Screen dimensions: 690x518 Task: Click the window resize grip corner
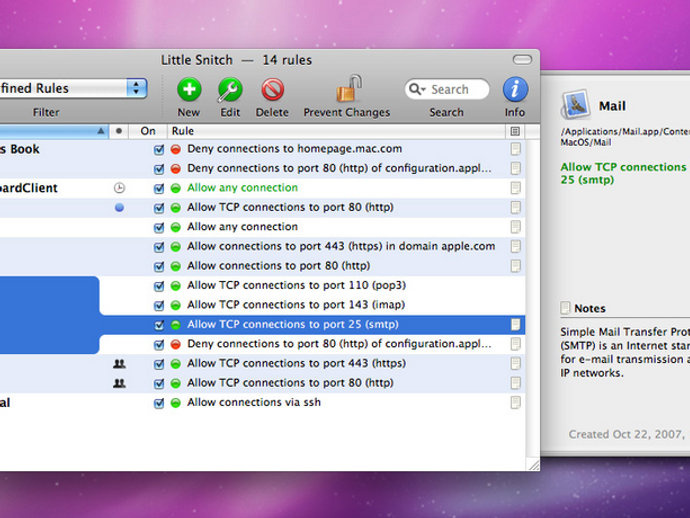pyautogui.click(x=533, y=464)
